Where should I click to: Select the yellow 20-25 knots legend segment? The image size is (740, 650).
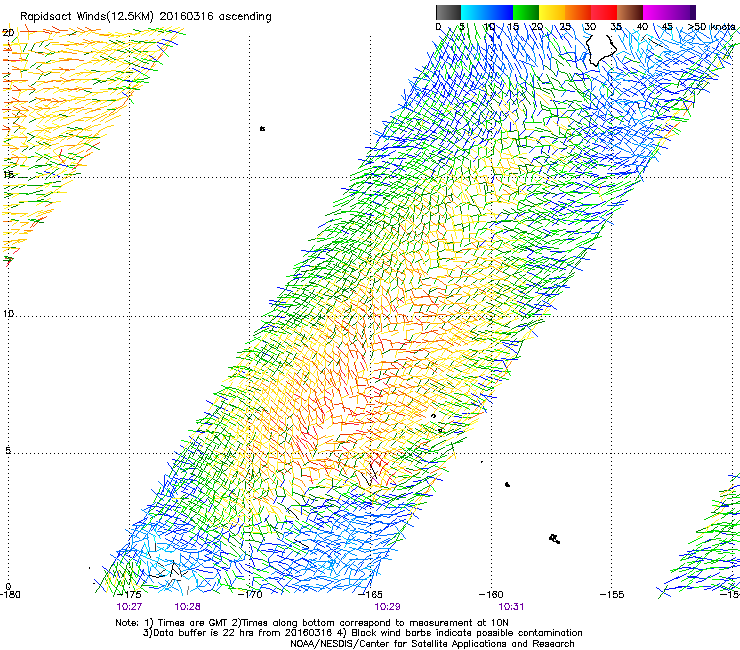coord(552,12)
